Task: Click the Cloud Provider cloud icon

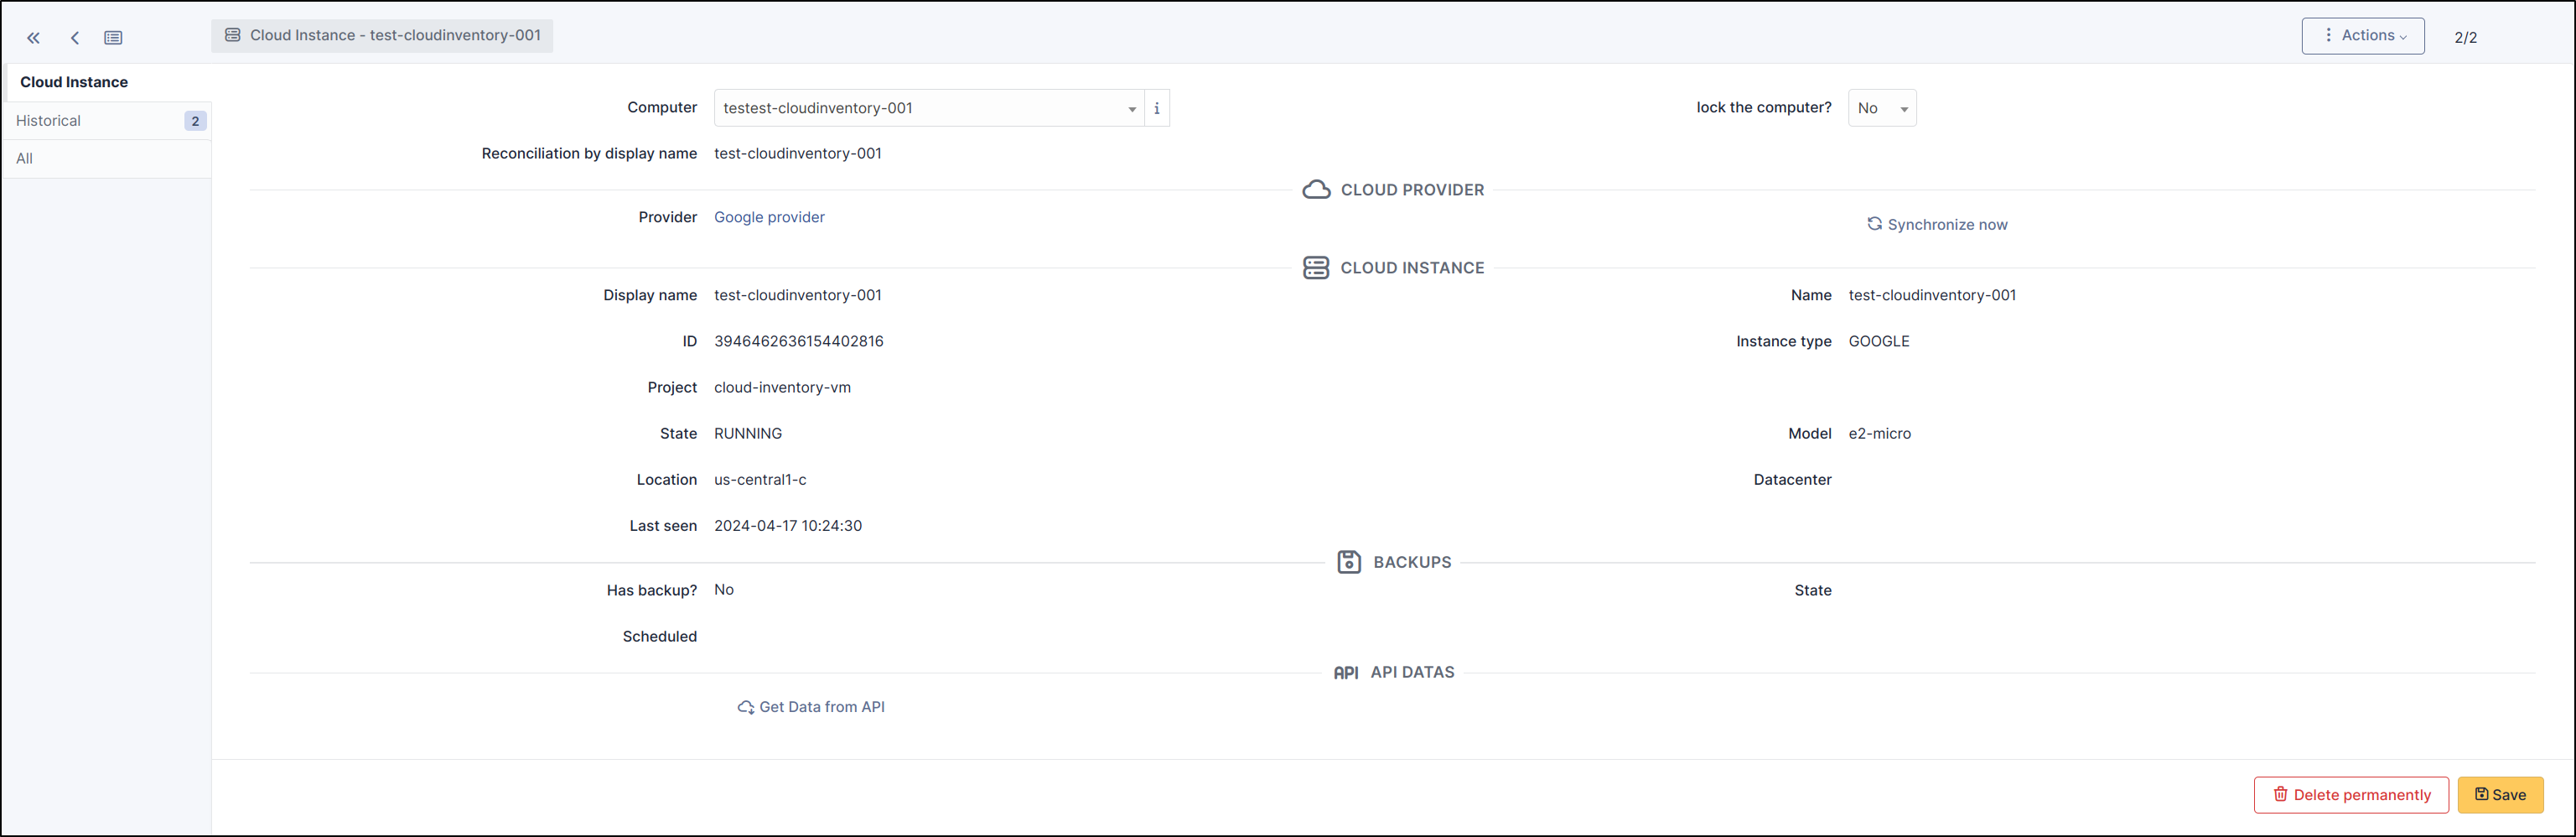Action: pos(1316,190)
